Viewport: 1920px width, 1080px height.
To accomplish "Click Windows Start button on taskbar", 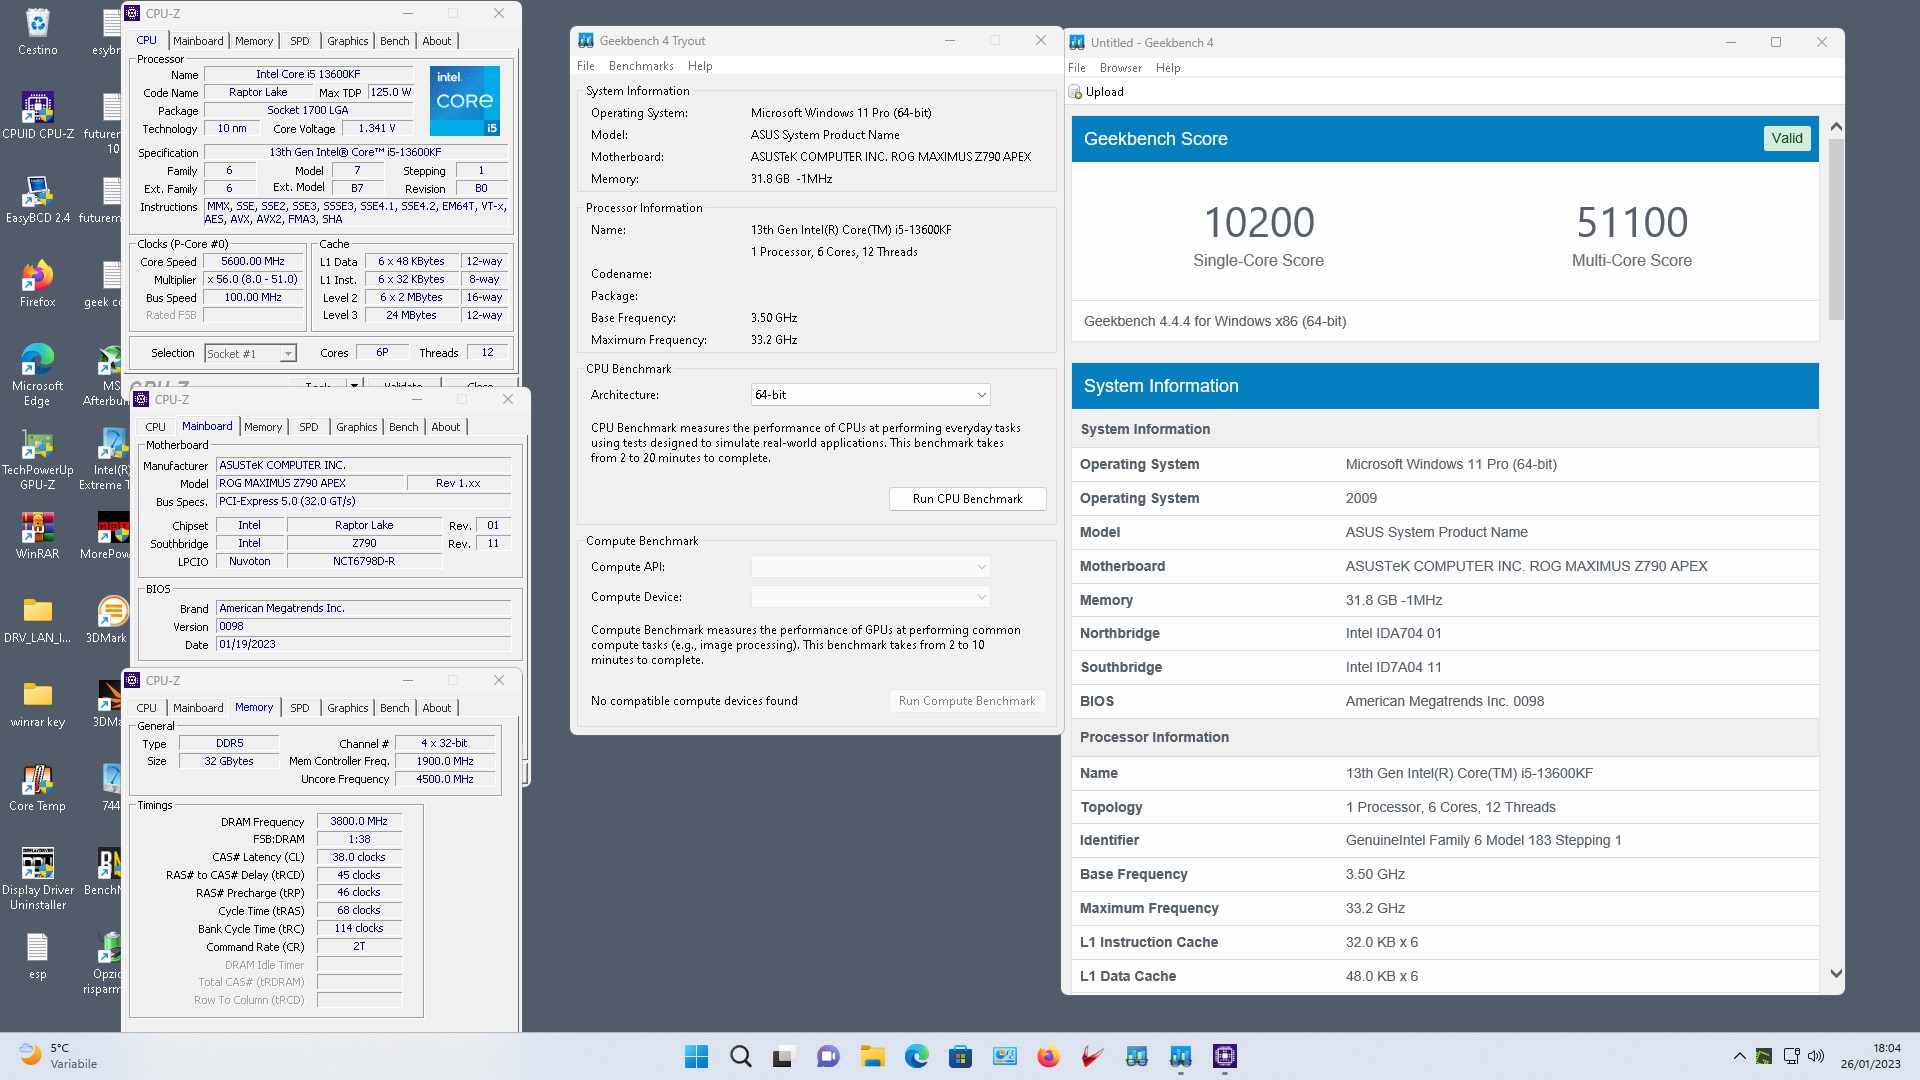I will point(696,1056).
